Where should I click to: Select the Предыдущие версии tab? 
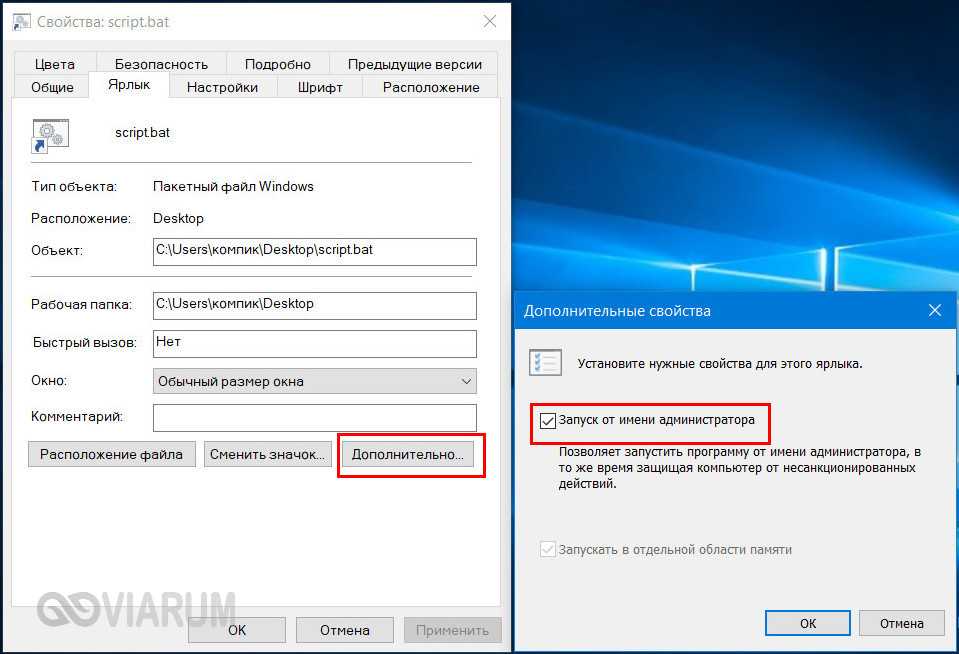pyautogui.click(x=415, y=64)
